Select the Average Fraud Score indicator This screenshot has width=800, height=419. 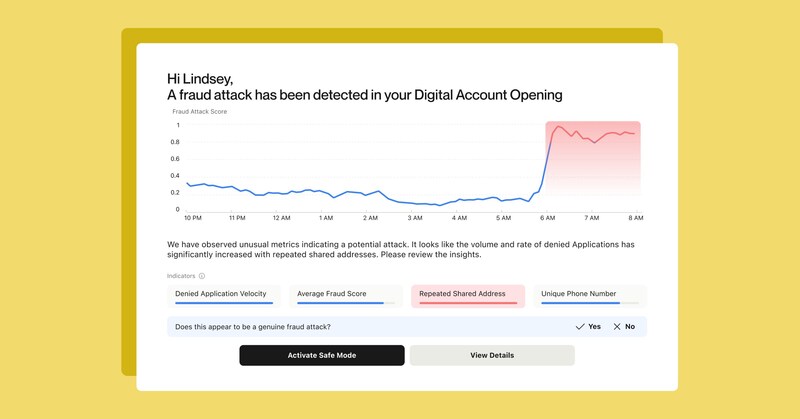(346, 295)
